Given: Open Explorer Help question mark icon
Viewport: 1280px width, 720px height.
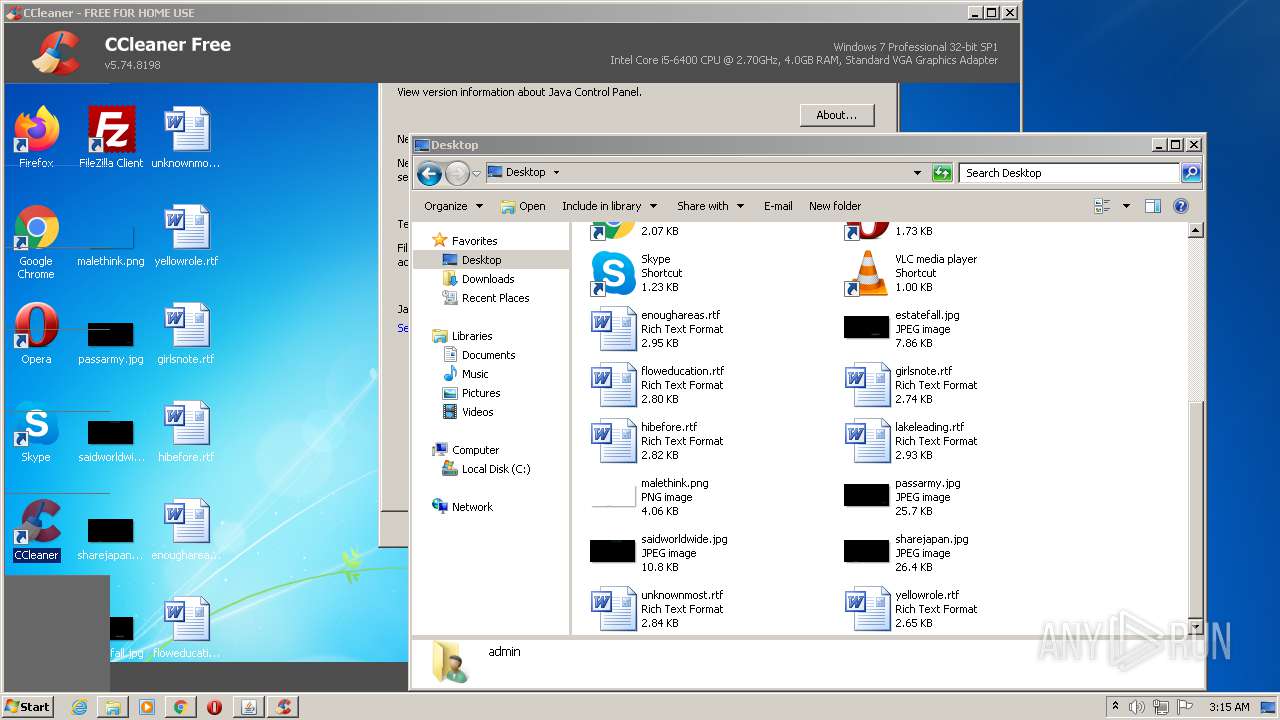Looking at the screenshot, I should [x=1180, y=206].
